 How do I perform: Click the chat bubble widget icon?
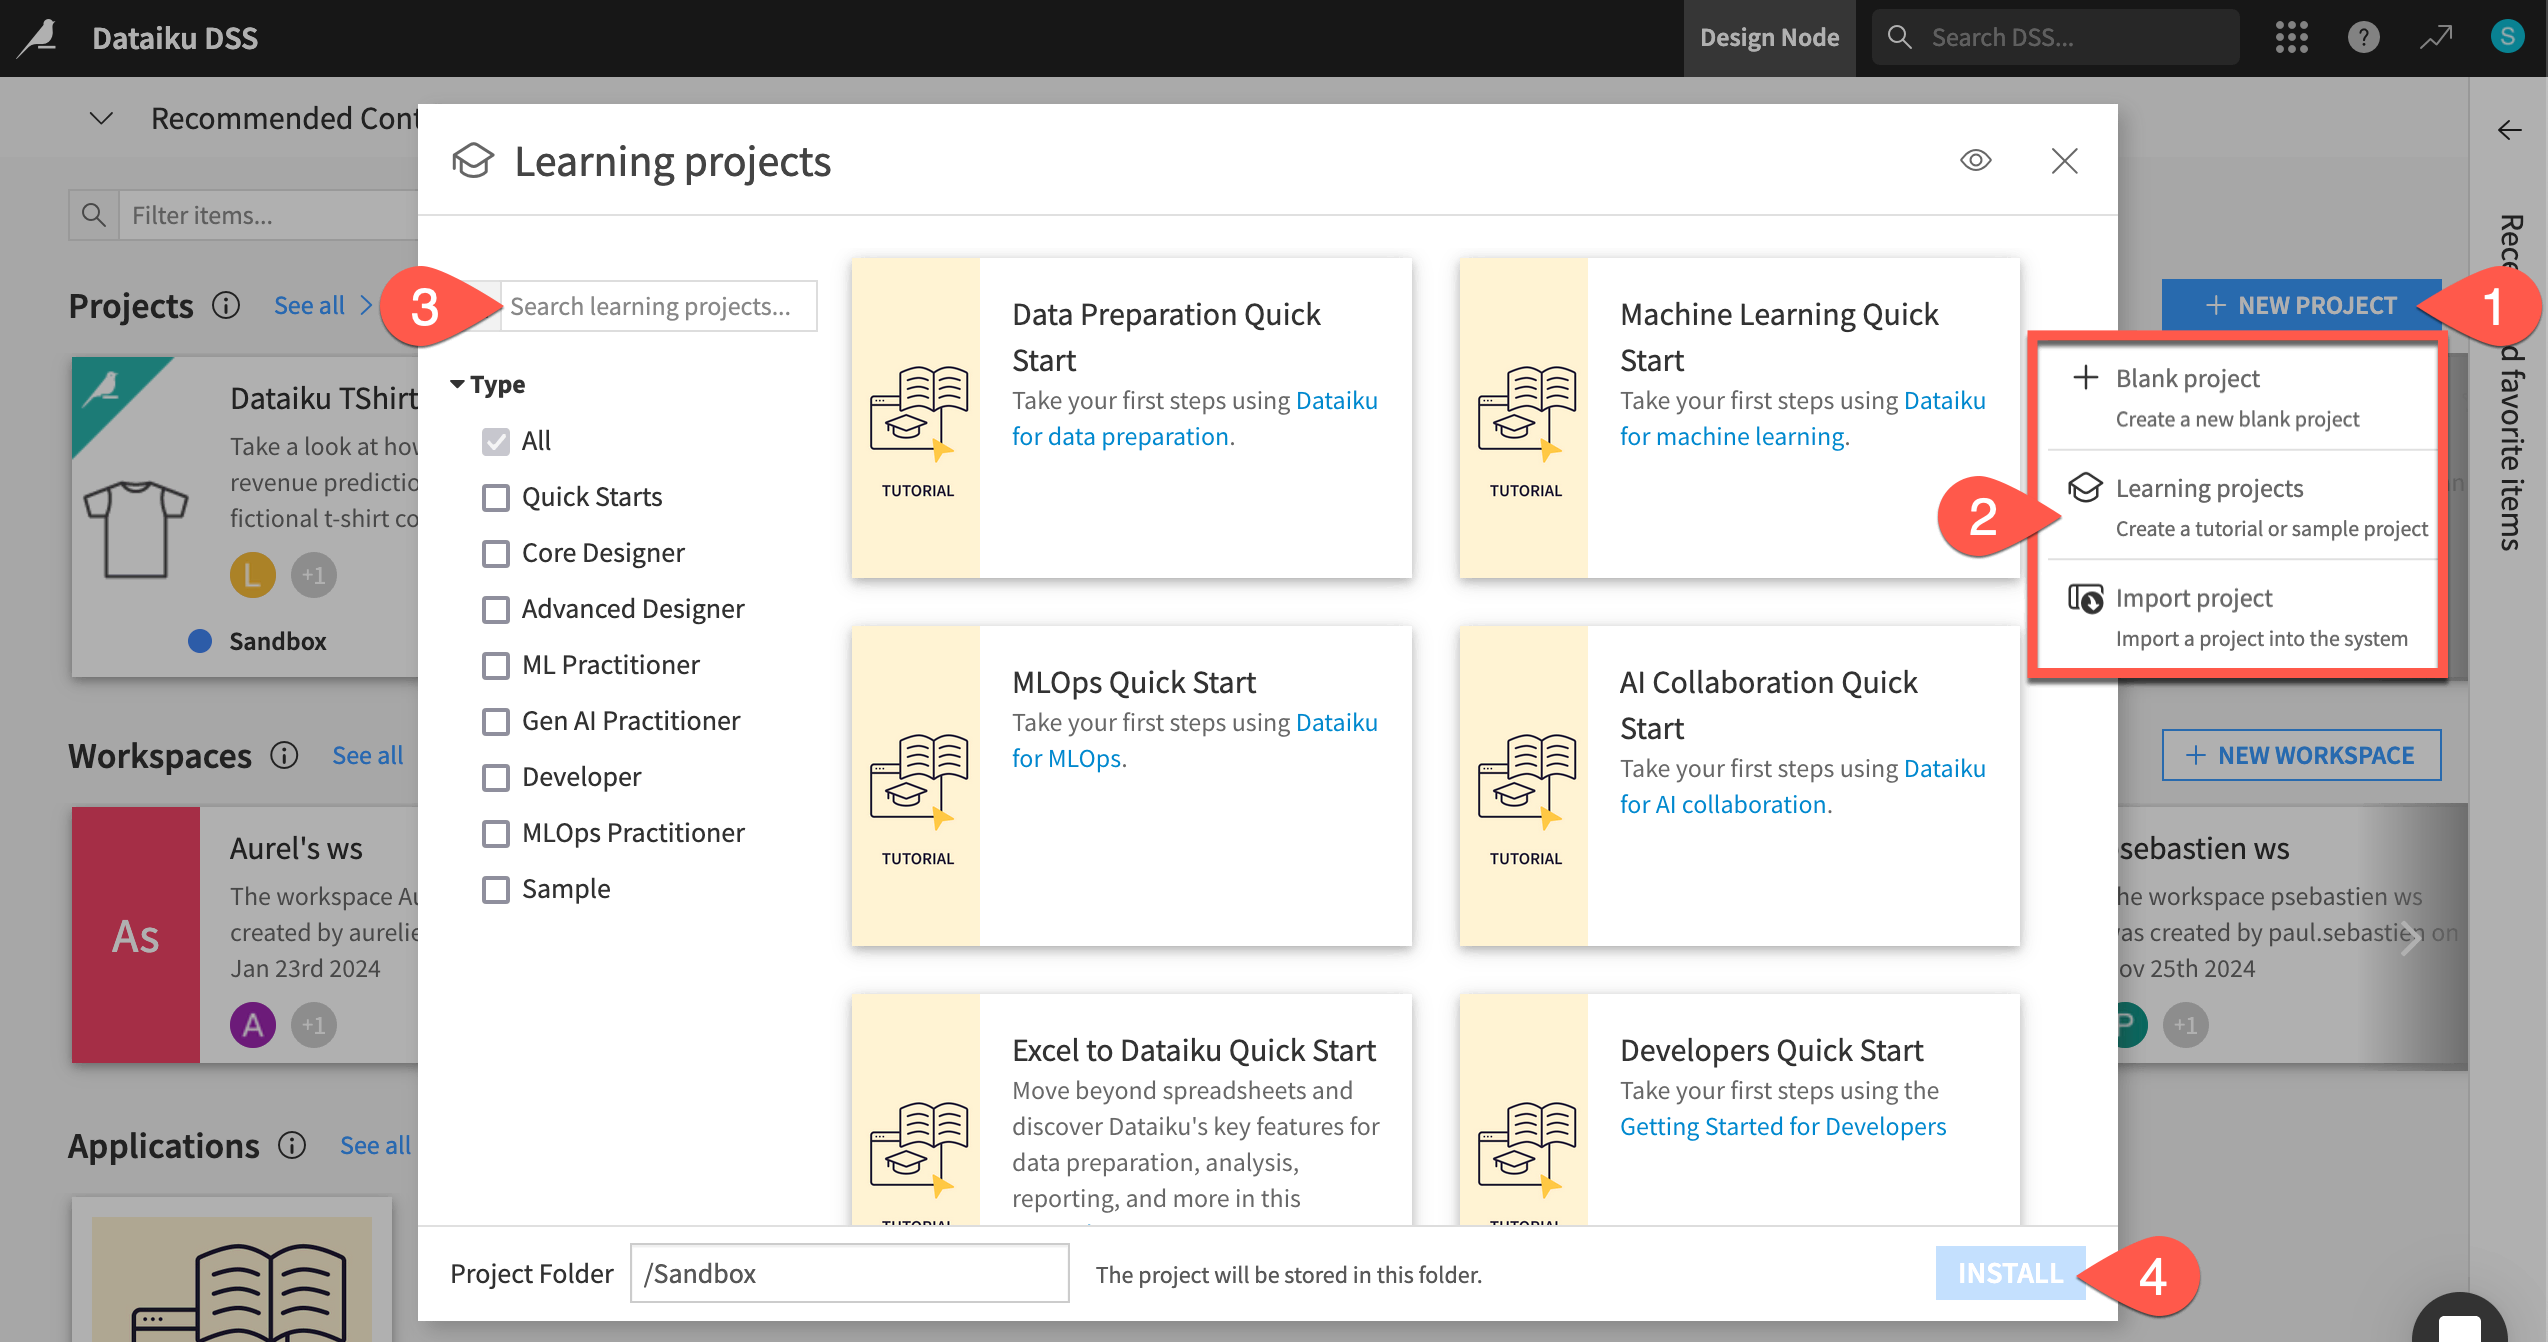(x=2460, y=1320)
